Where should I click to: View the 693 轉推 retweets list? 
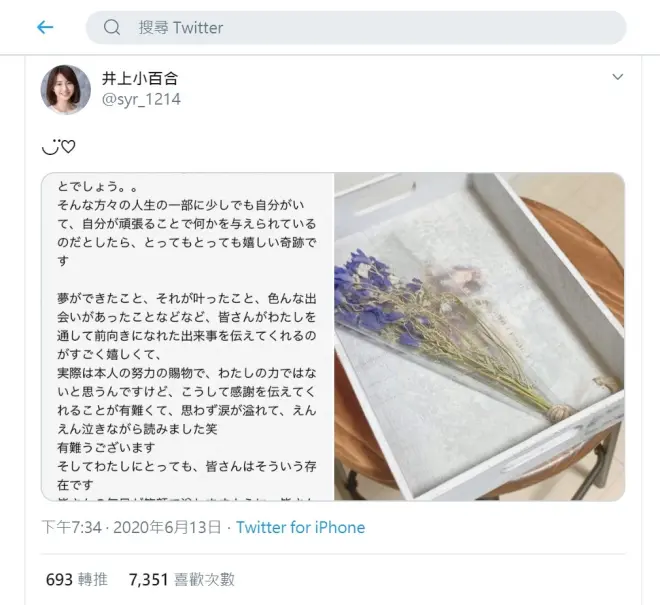click(77, 580)
